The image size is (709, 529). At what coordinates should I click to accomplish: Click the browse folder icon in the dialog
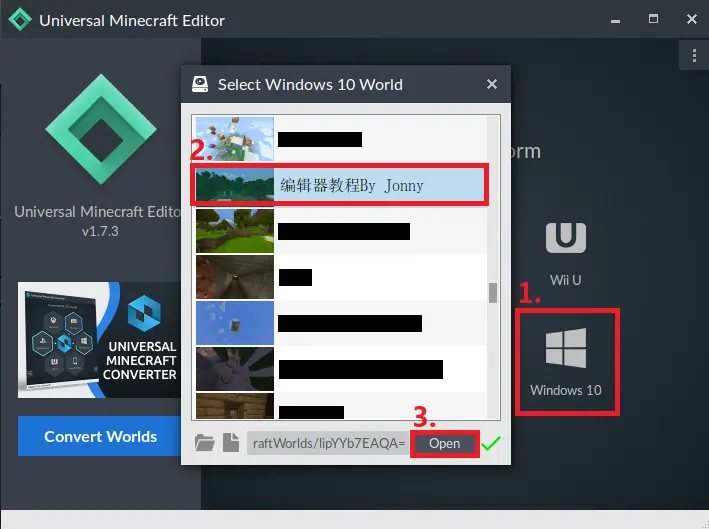coord(205,443)
